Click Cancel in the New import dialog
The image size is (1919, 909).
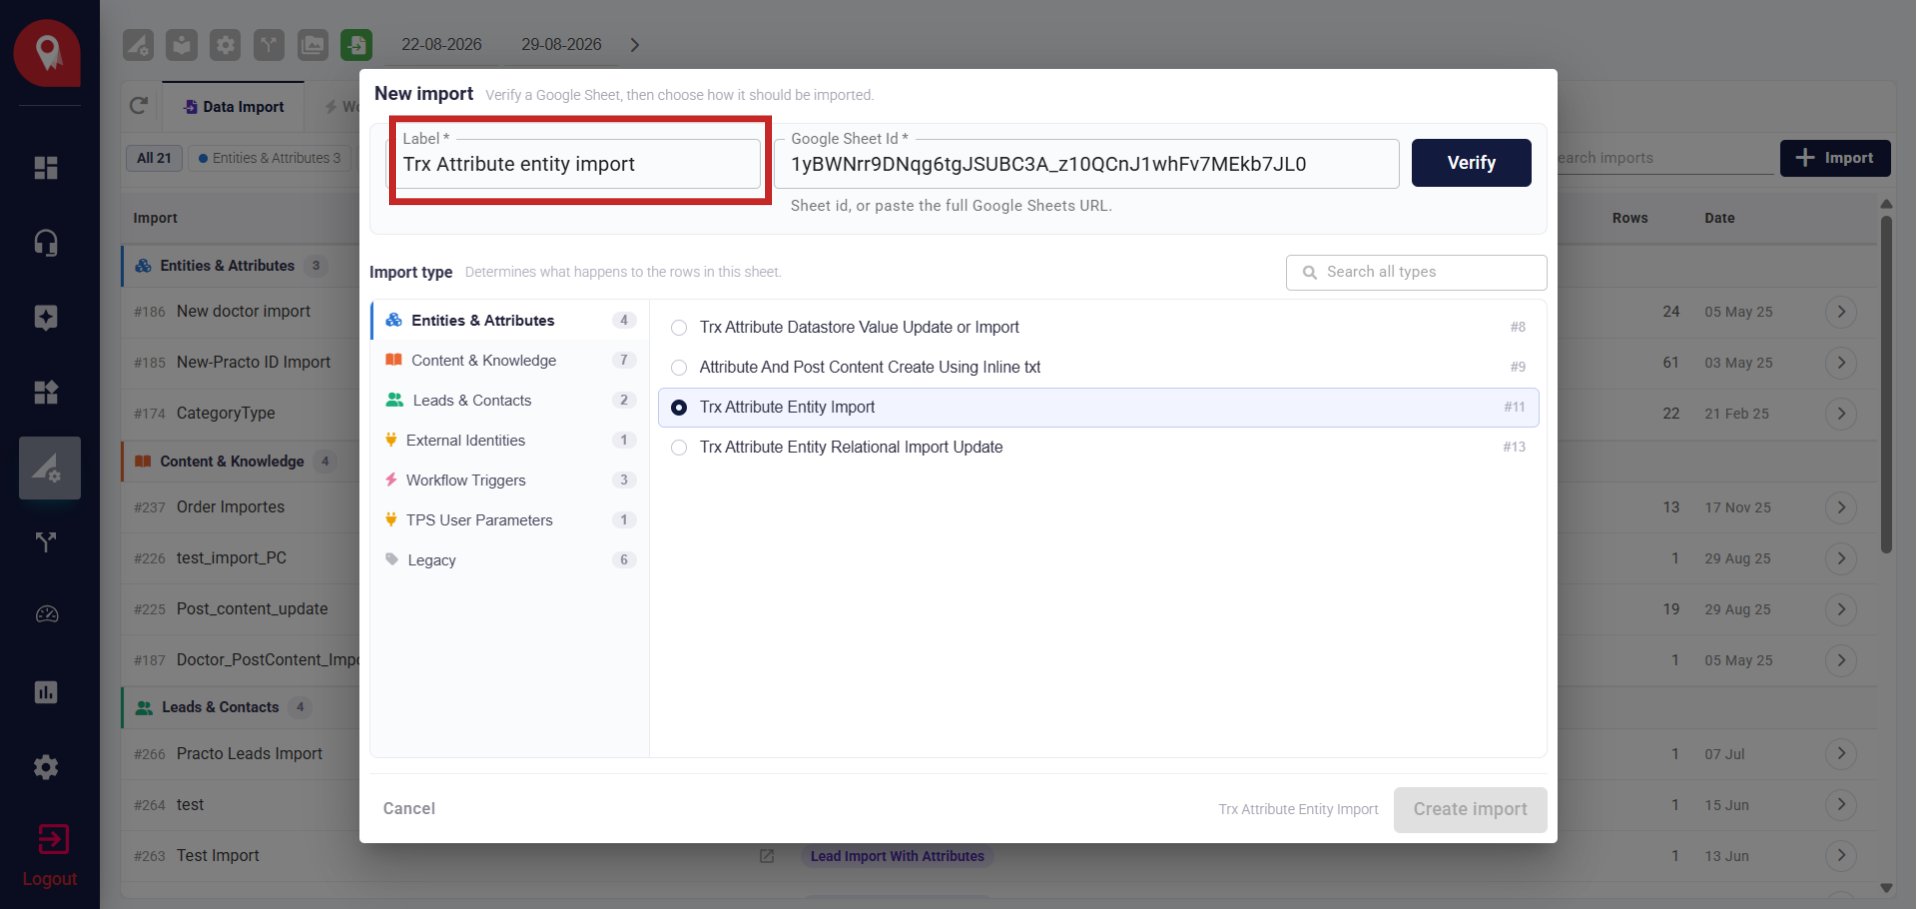(409, 809)
